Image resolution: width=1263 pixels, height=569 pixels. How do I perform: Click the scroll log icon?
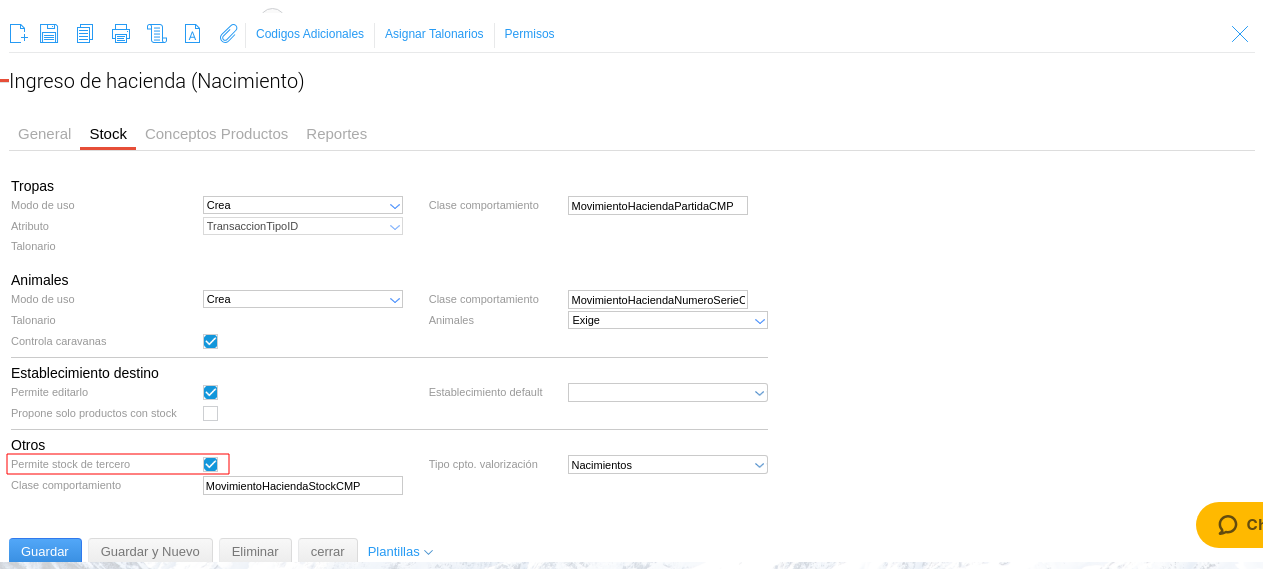click(157, 34)
